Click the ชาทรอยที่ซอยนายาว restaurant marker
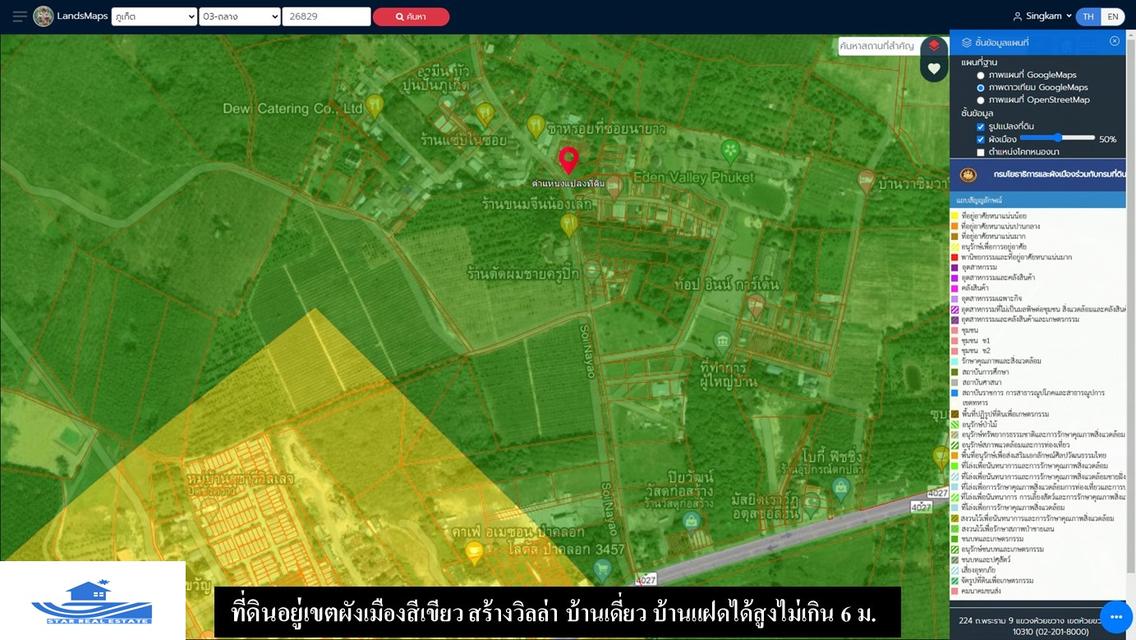 (535, 126)
